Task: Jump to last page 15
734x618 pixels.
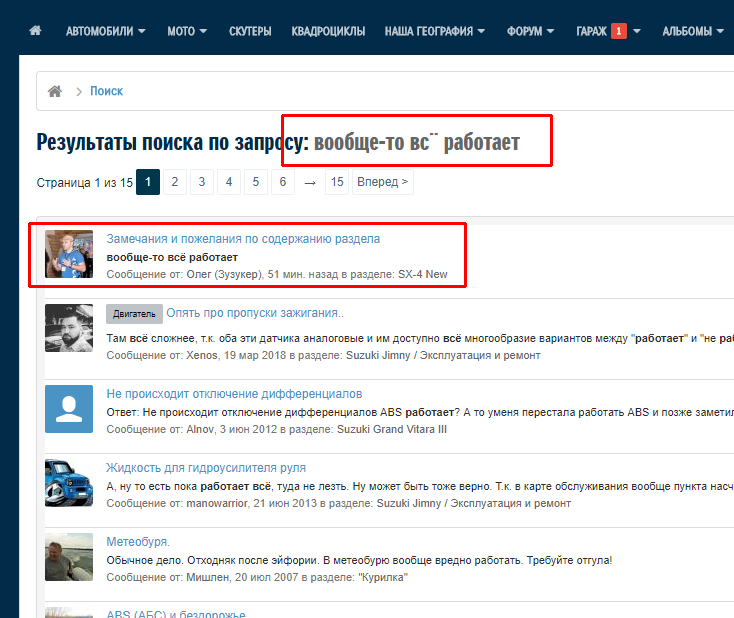Action: (337, 182)
